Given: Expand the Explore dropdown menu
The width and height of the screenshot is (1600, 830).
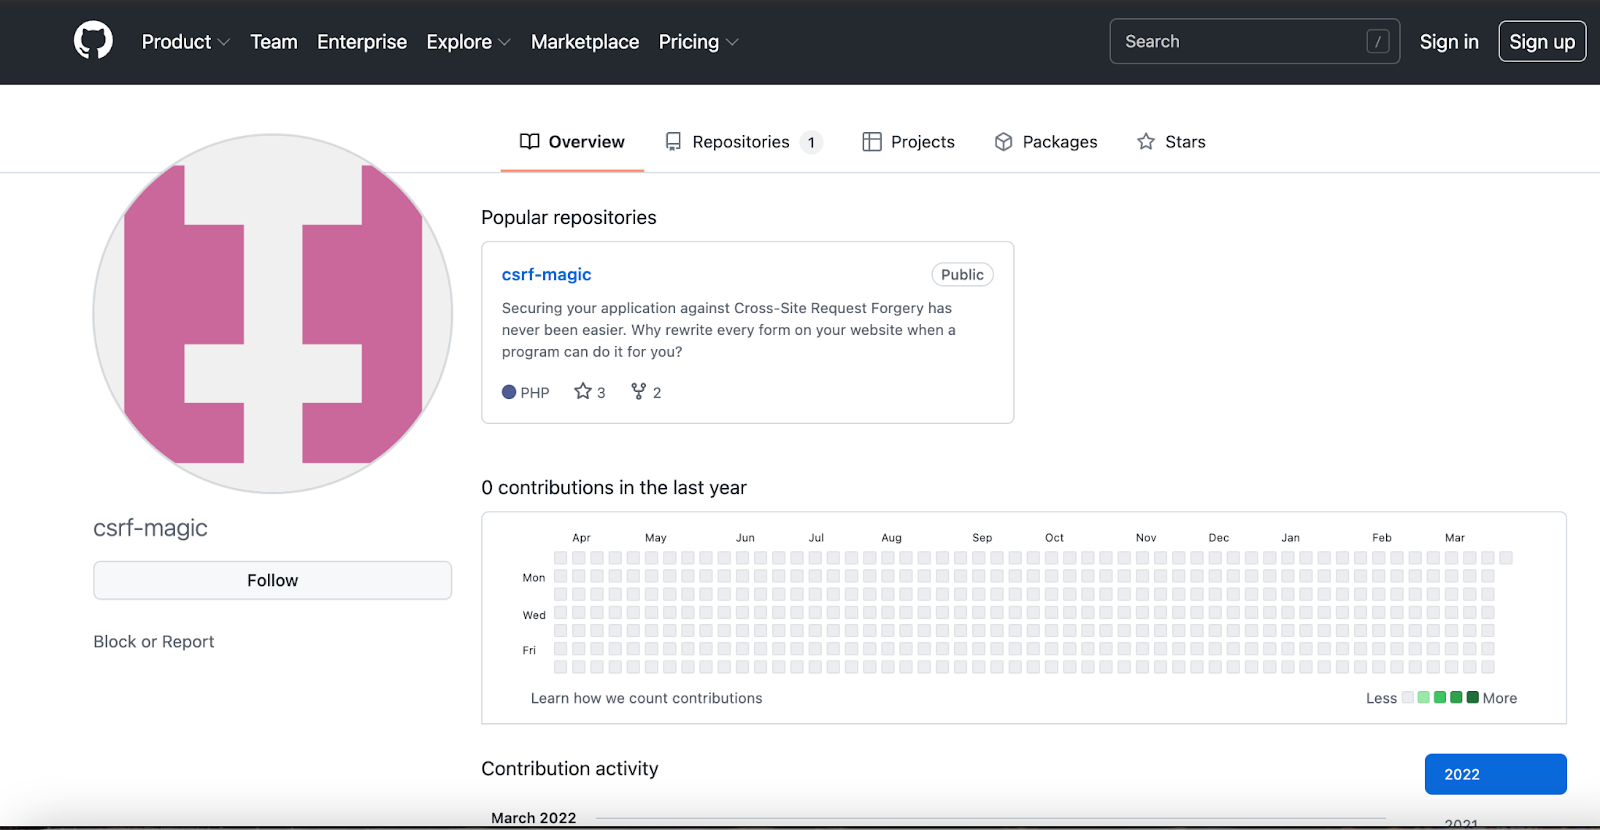Looking at the screenshot, I should point(468,42).
